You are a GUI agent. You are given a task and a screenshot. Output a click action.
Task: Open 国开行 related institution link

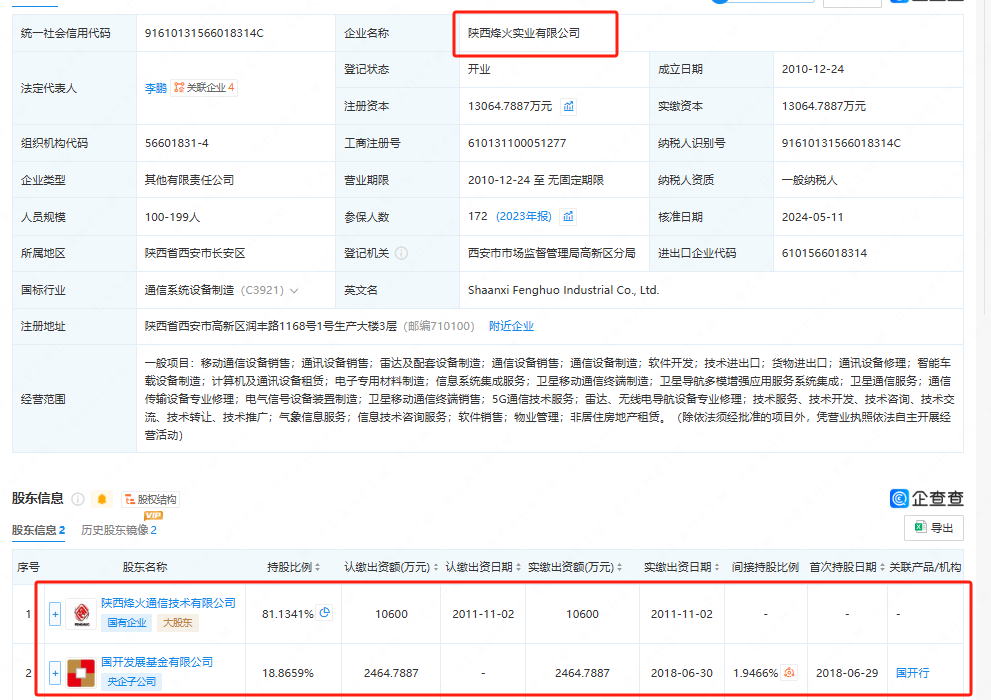pyautogui.click(x=913, y=673)
